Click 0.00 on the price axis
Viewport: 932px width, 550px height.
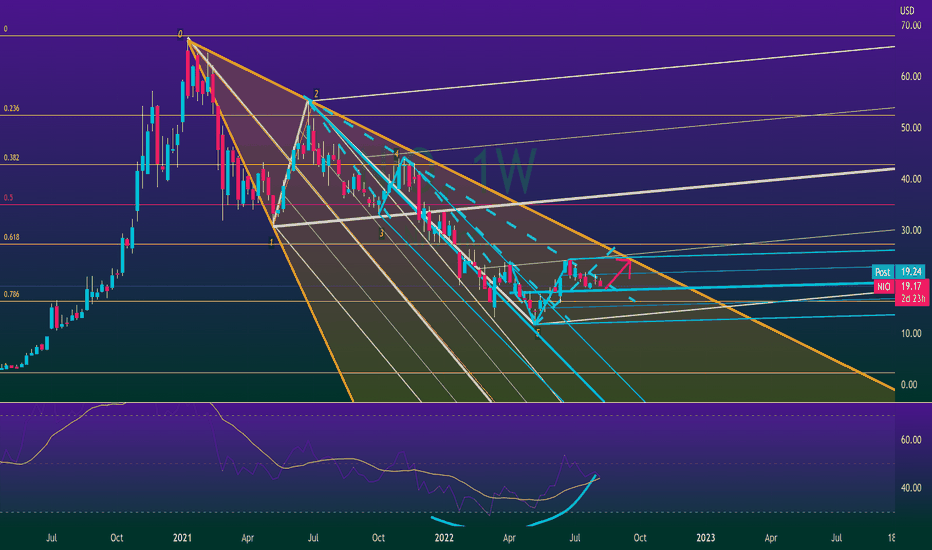pos(909,385)
